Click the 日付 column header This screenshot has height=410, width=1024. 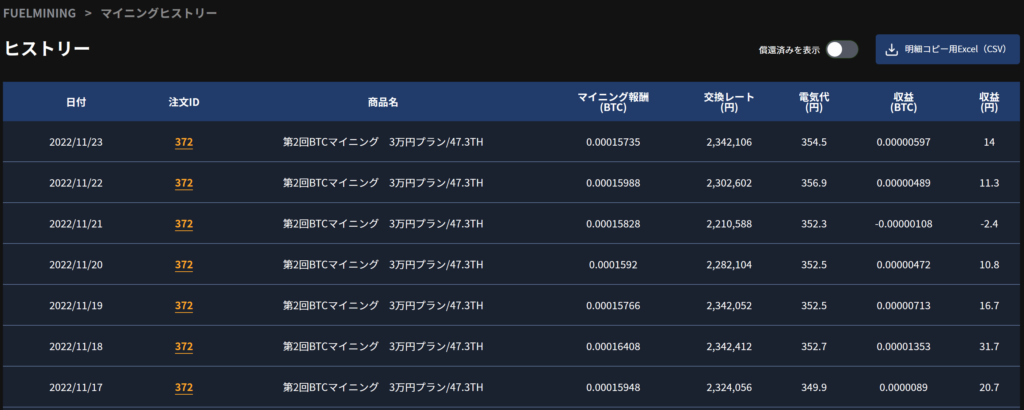76,102
